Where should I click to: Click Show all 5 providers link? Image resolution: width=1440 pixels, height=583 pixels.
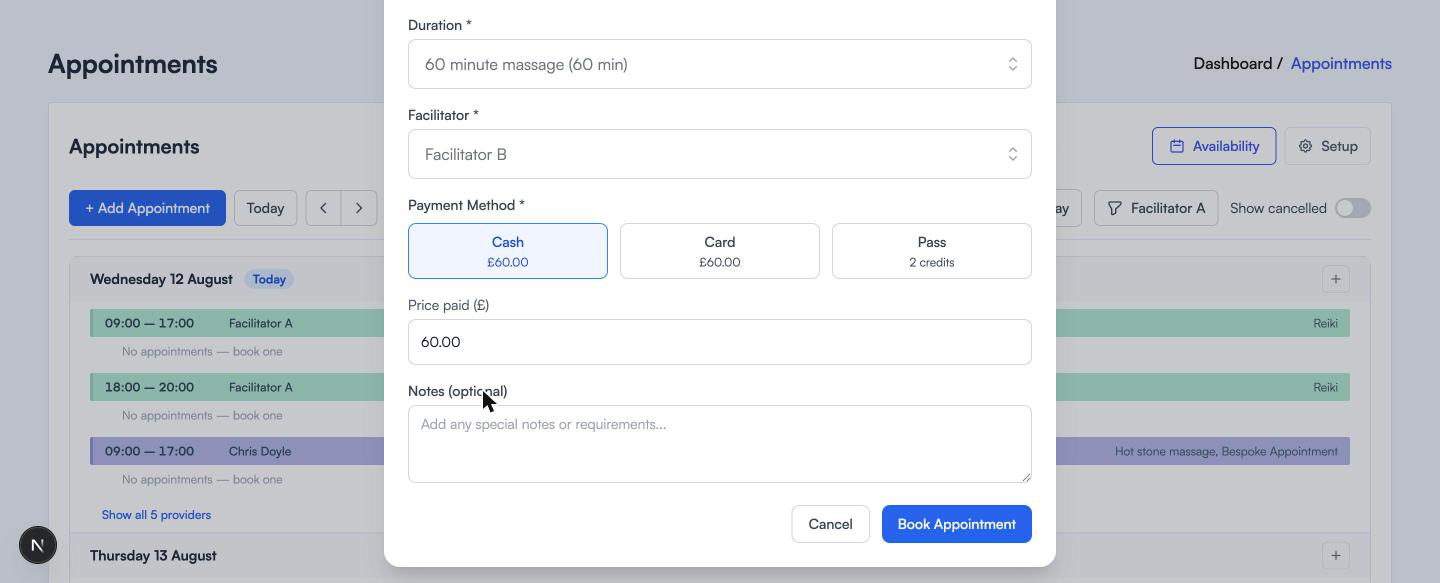[x=156, y=515]
